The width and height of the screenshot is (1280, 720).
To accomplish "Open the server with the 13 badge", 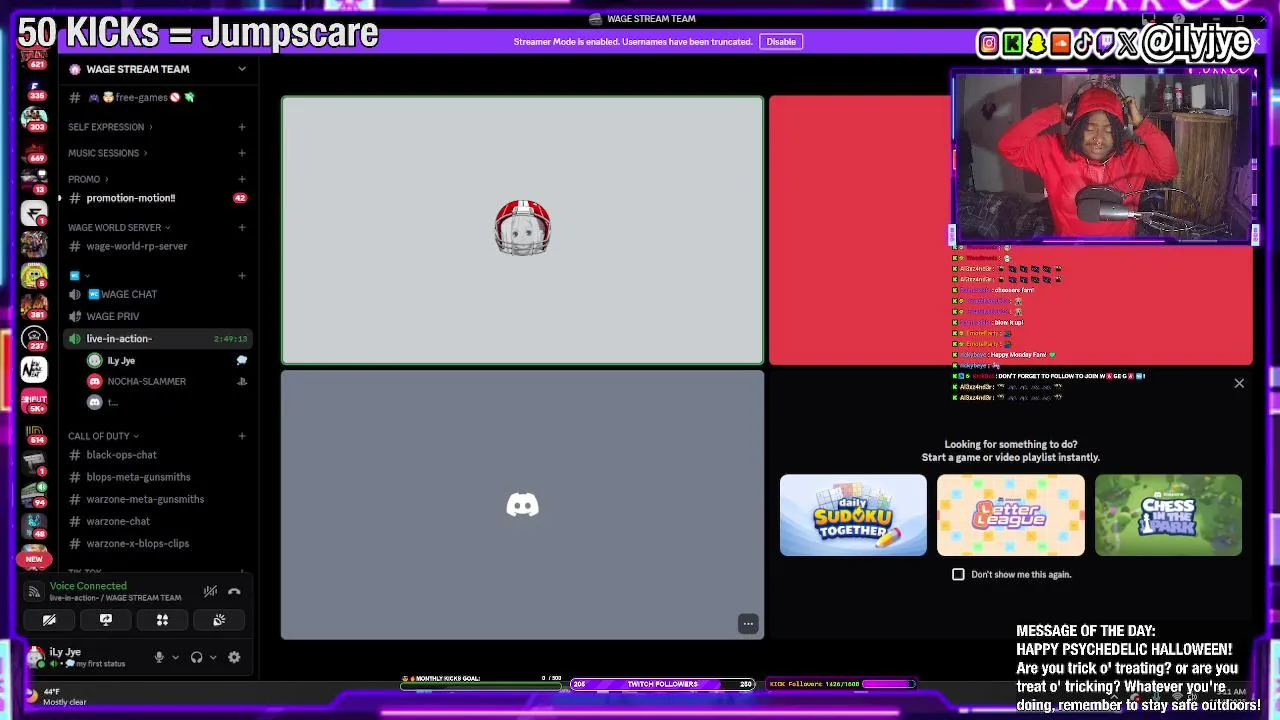I will [34, 181].
